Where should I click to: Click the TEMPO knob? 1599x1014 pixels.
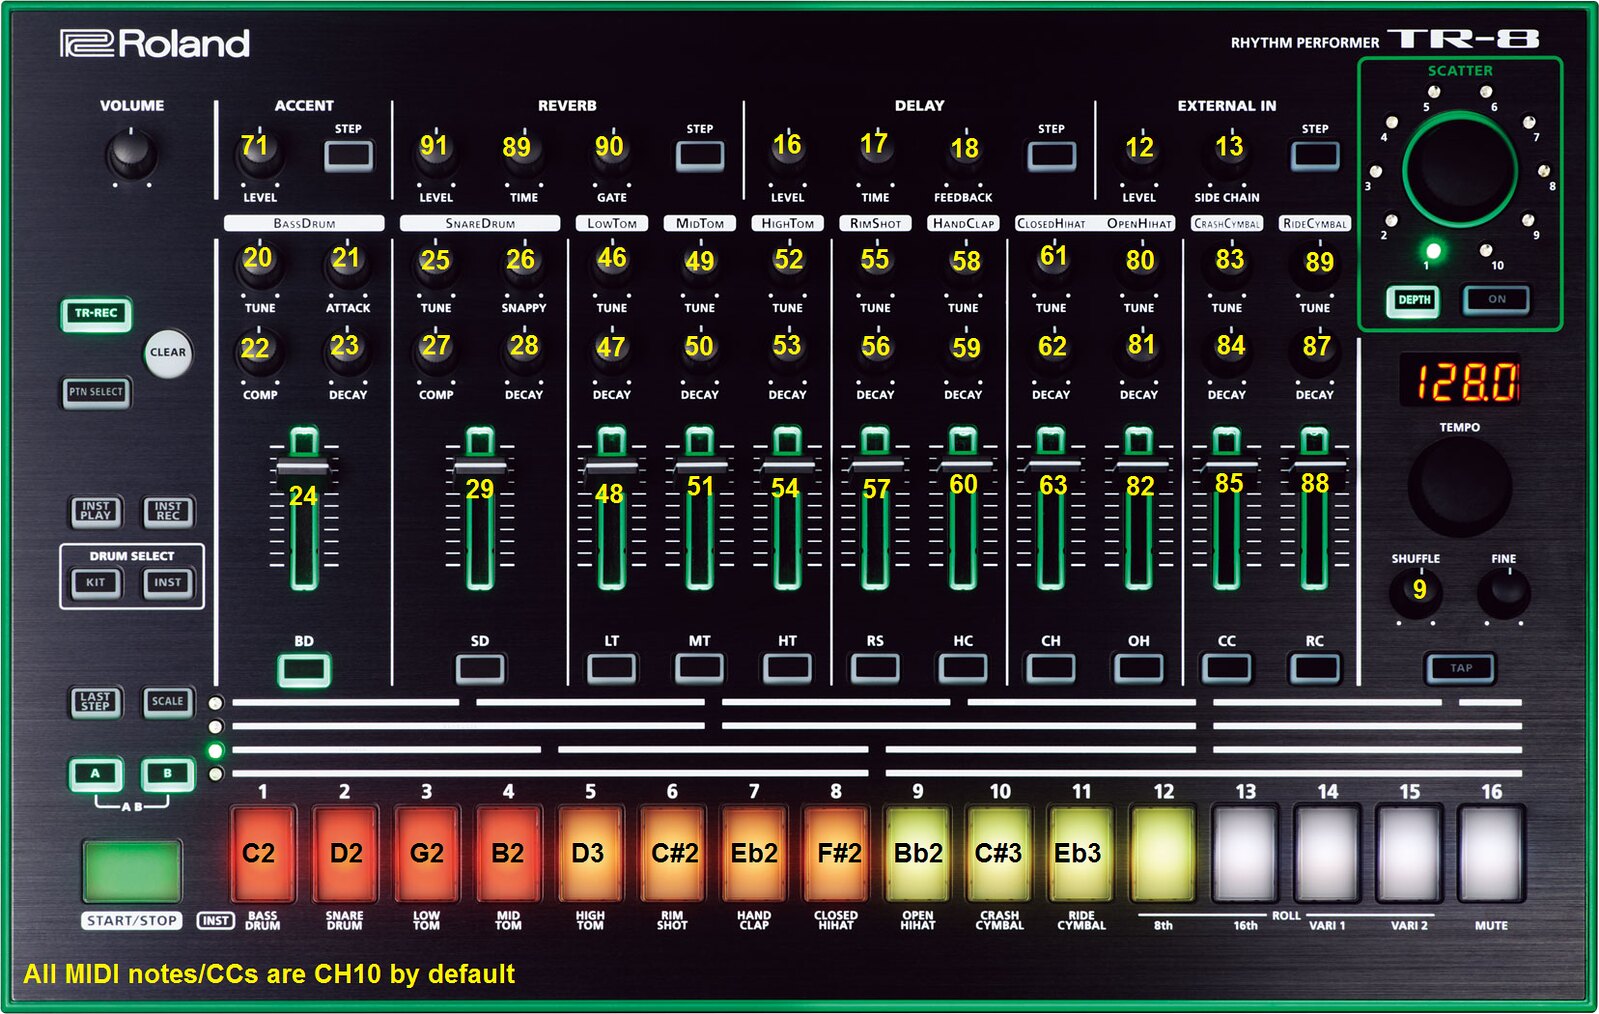point(1459,487)
